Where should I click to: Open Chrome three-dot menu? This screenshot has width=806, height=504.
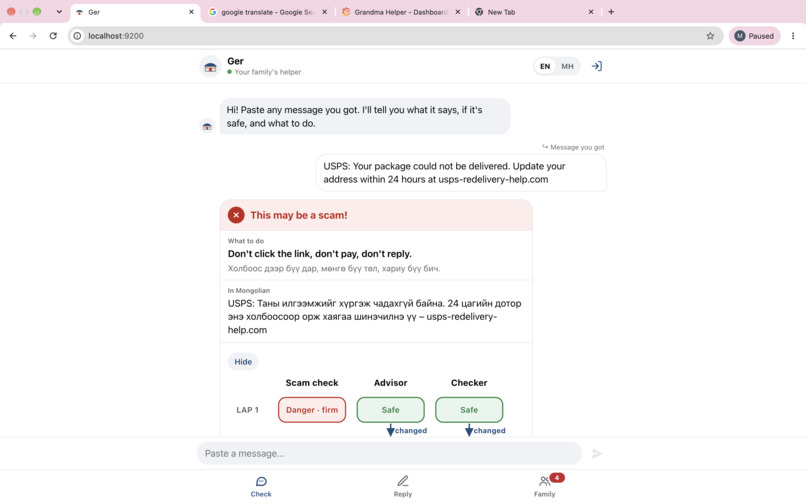pyautogui.click(x=793, y=36)
